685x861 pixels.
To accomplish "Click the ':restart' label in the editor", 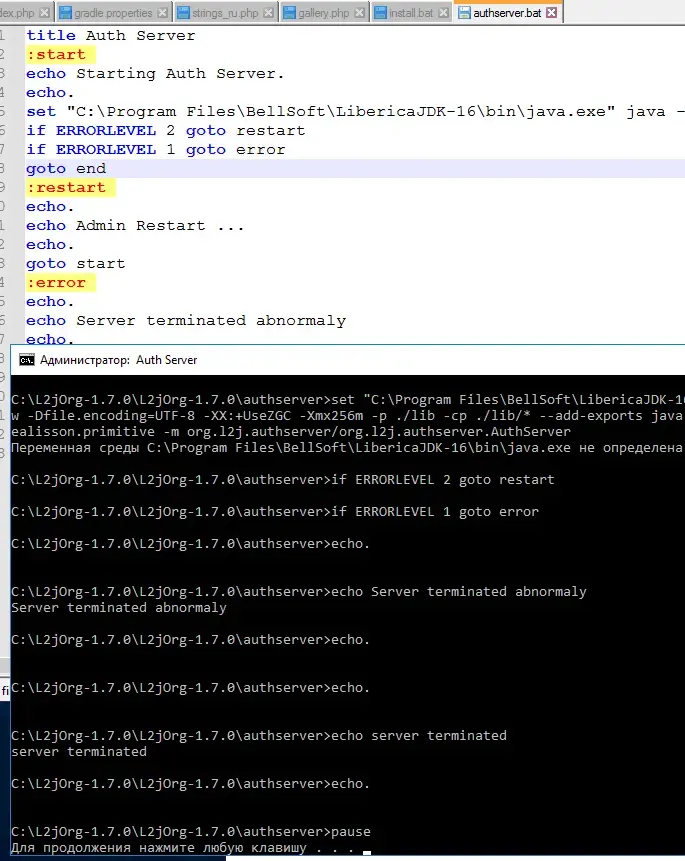I will pos(66,187).
